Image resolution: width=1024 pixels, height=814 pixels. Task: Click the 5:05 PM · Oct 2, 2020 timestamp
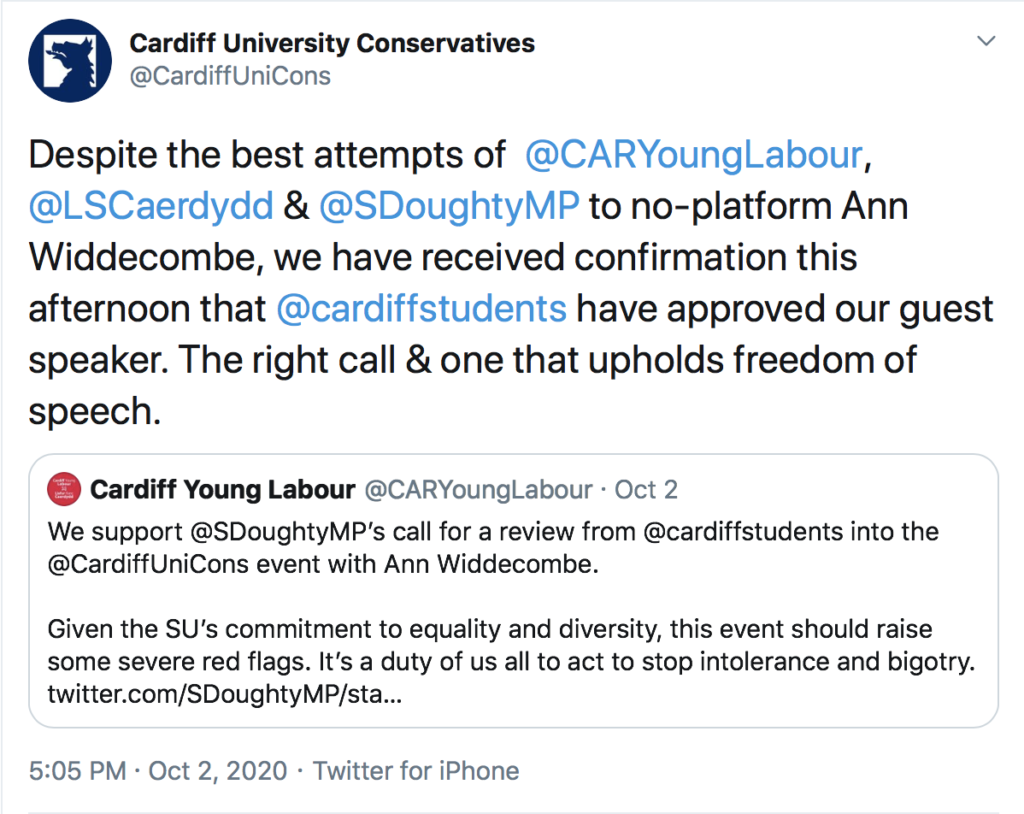click(x=158, y=771)
